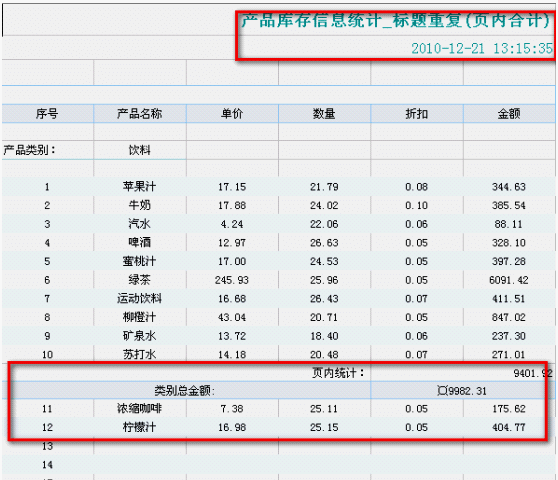Select the 运动饮料 product name cell

coord(140,299)
